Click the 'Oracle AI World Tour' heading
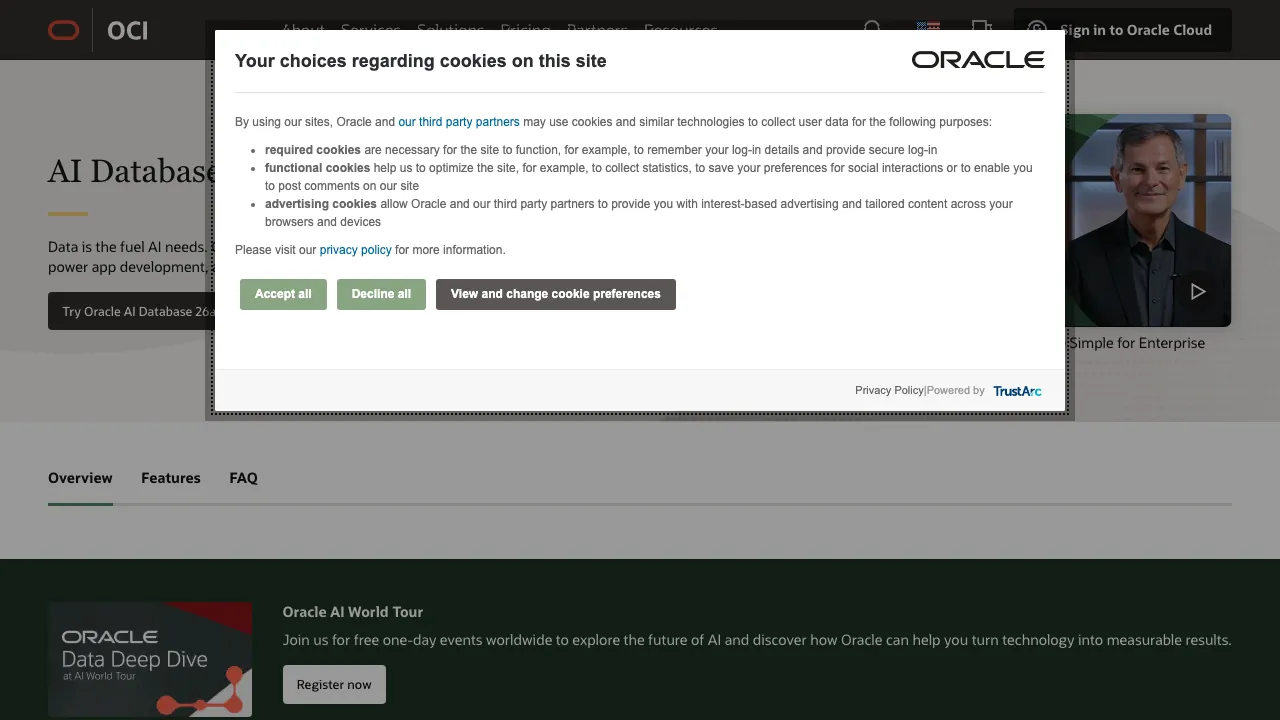 point(353,612)
